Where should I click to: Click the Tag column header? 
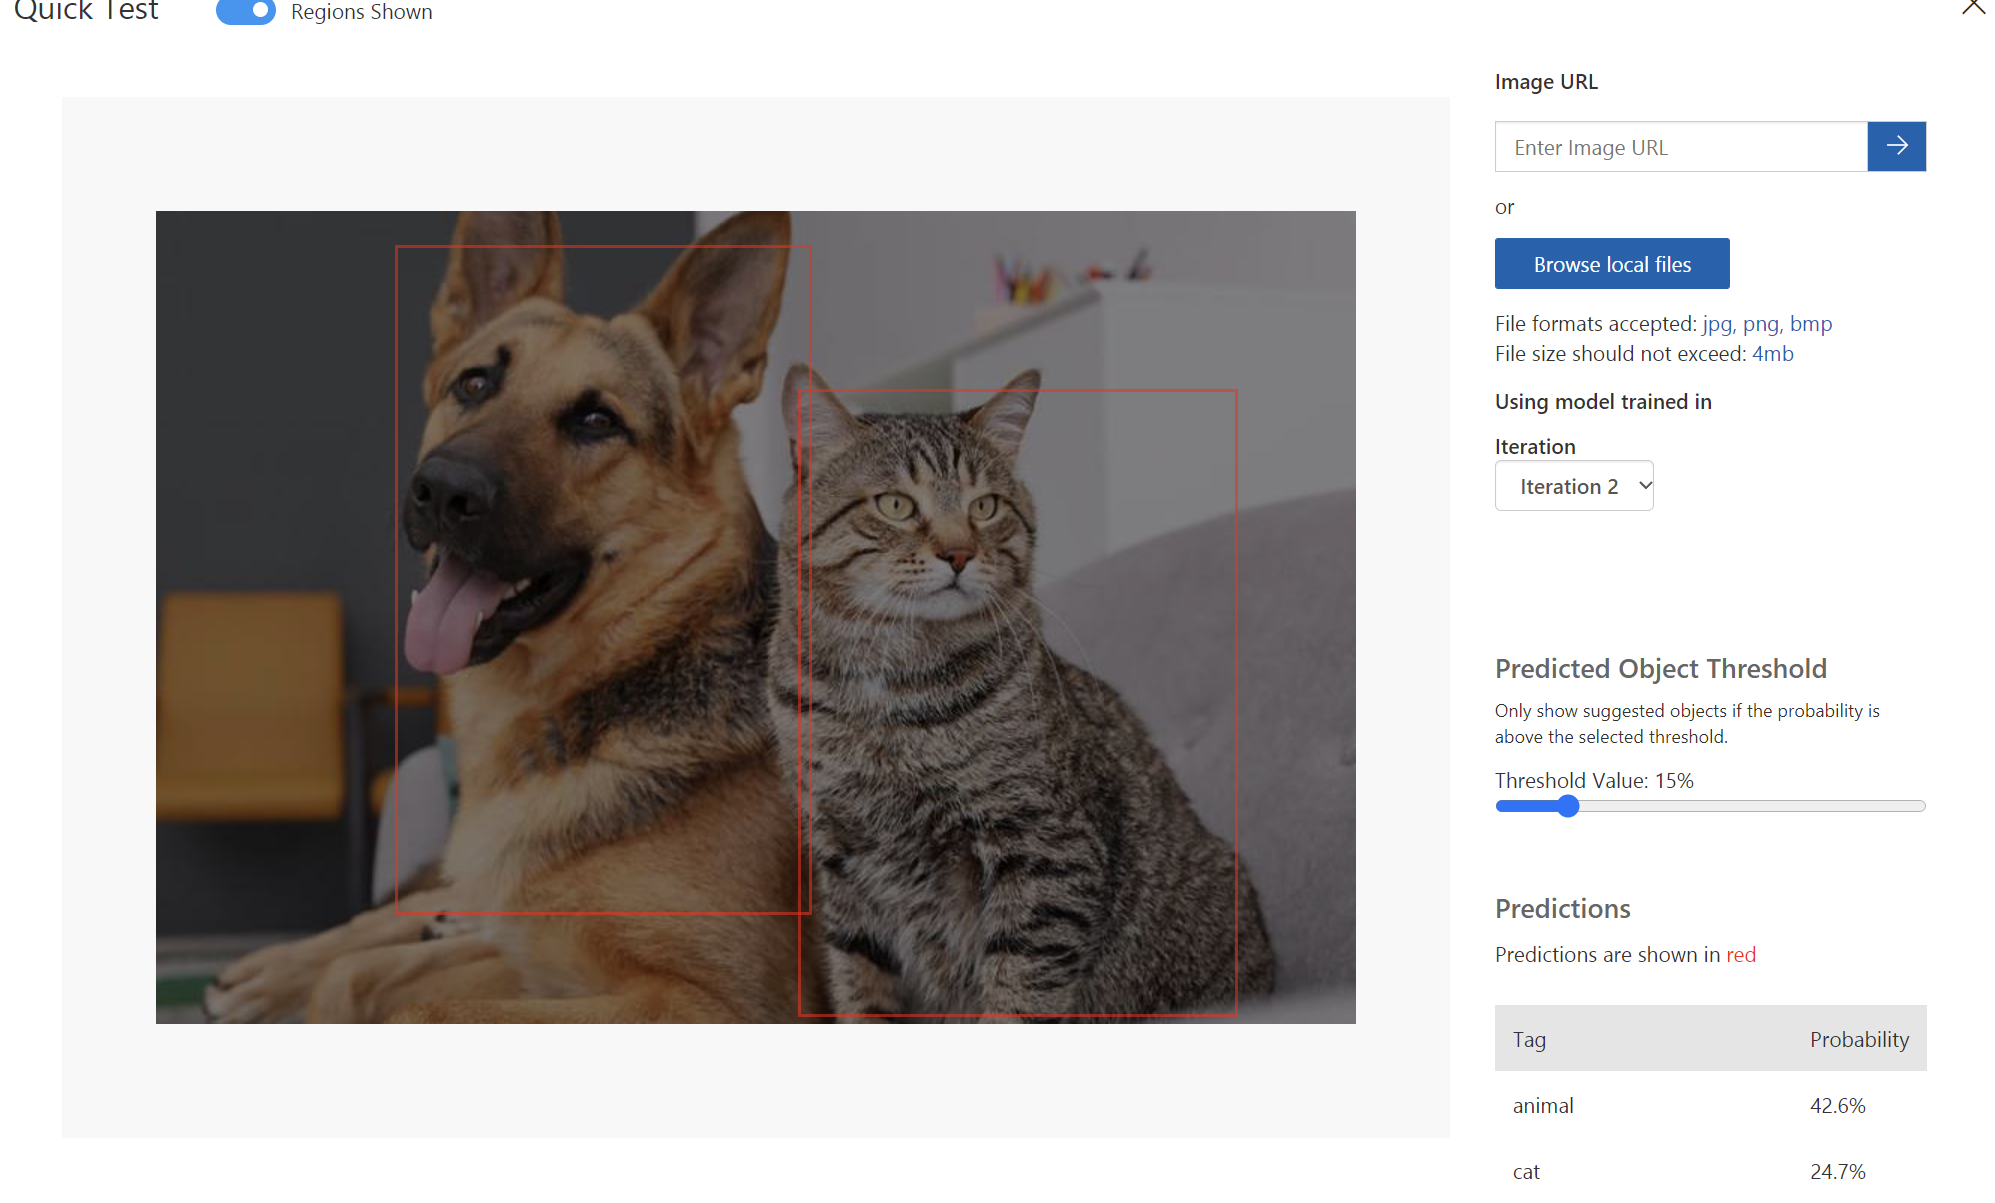[1529, 1039]
